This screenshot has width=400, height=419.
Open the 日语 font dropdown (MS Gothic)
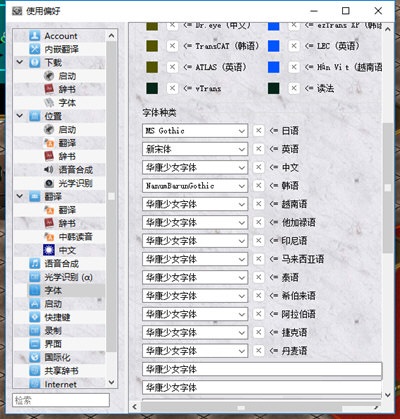pyautogui.click(x=195, y=131)
